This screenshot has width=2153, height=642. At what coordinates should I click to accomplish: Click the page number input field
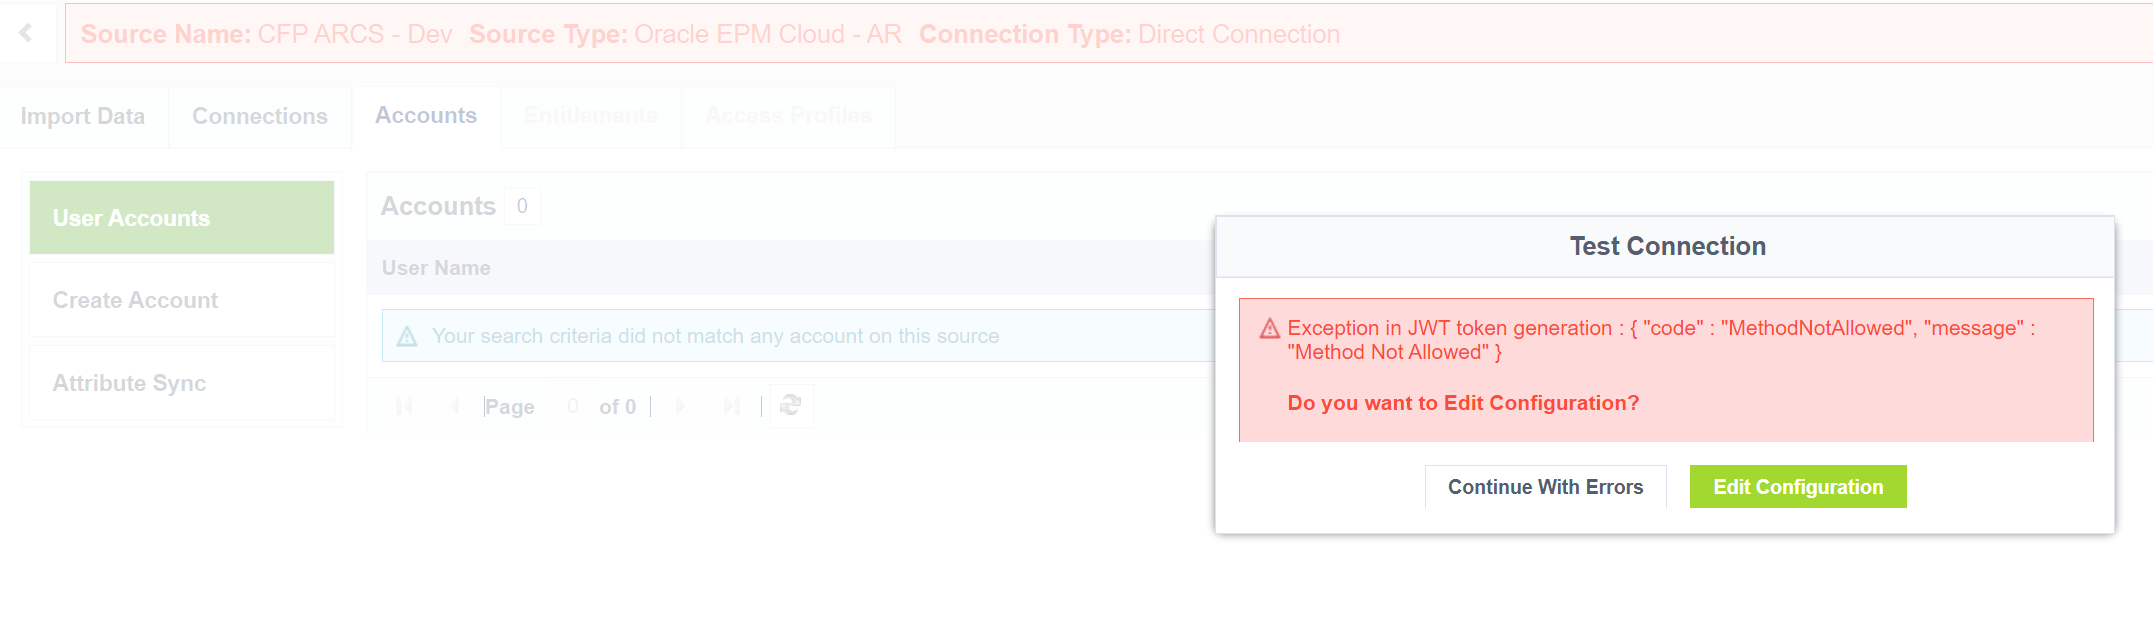click(572, 406)
